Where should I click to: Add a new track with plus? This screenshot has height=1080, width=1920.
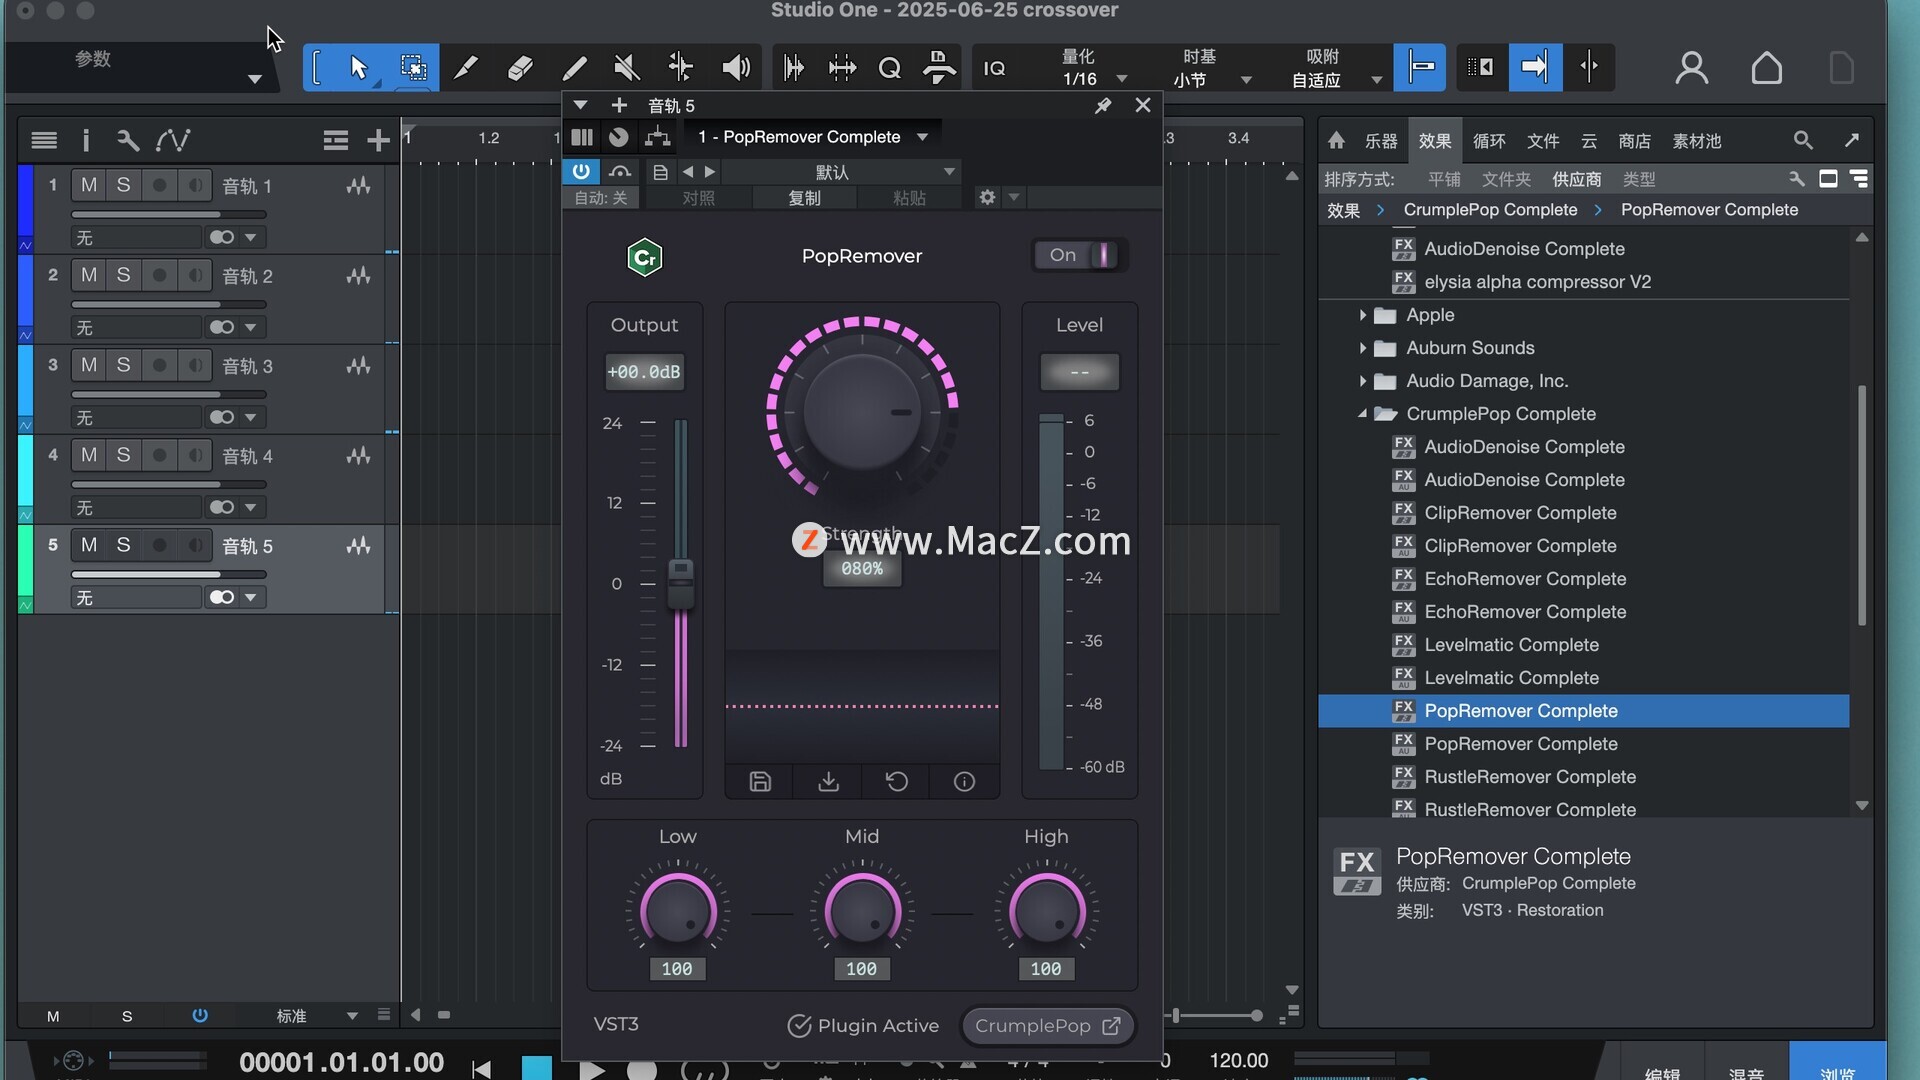click(378, 141)
